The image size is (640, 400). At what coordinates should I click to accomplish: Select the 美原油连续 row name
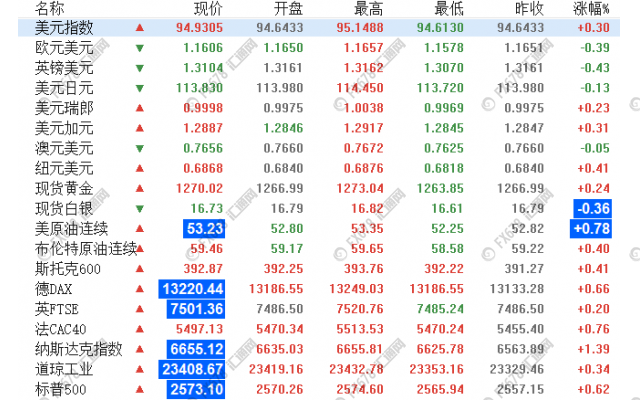[71, 229]
